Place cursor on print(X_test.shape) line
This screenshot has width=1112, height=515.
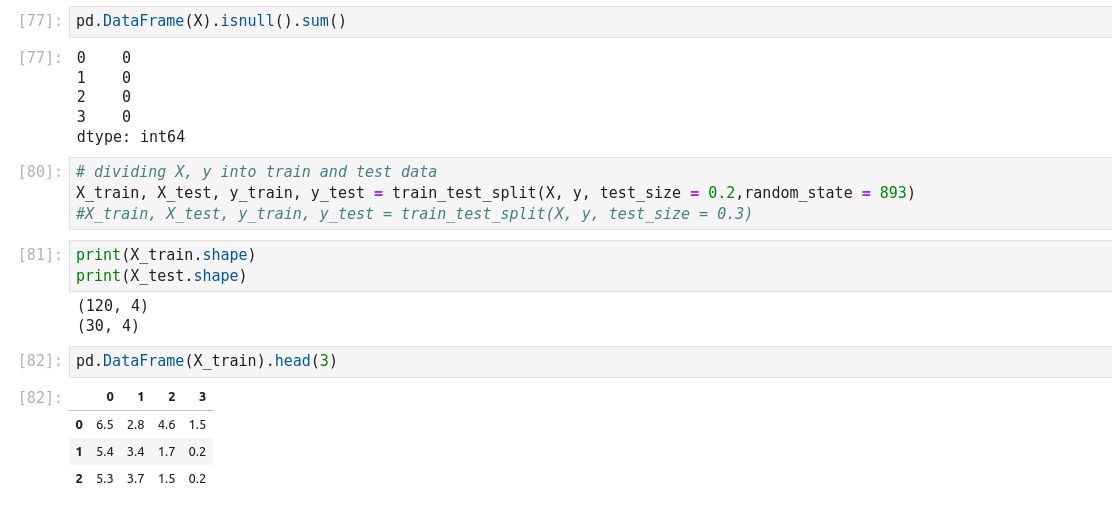pos(161,276)
